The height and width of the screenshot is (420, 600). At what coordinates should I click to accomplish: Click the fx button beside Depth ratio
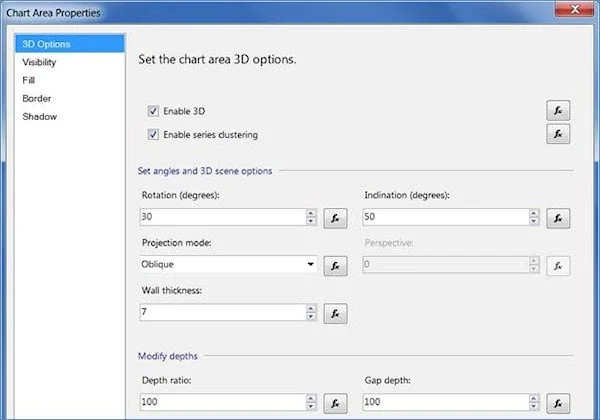(x=335, y=404)
